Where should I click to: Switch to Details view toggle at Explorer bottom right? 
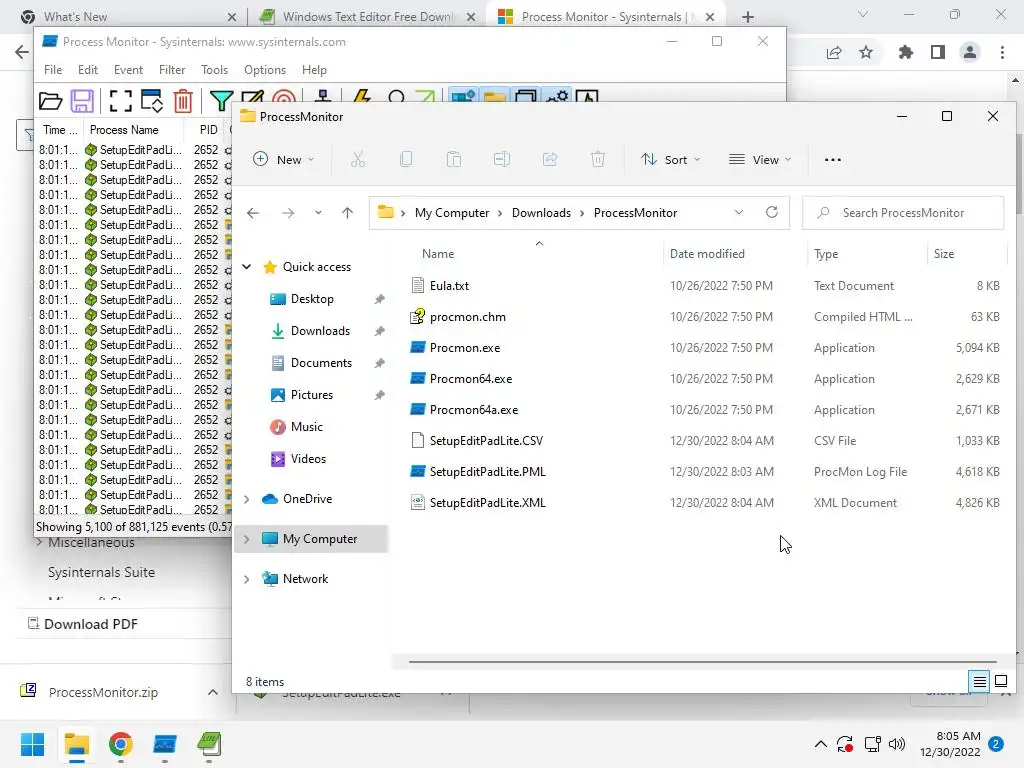click(980, 682)
